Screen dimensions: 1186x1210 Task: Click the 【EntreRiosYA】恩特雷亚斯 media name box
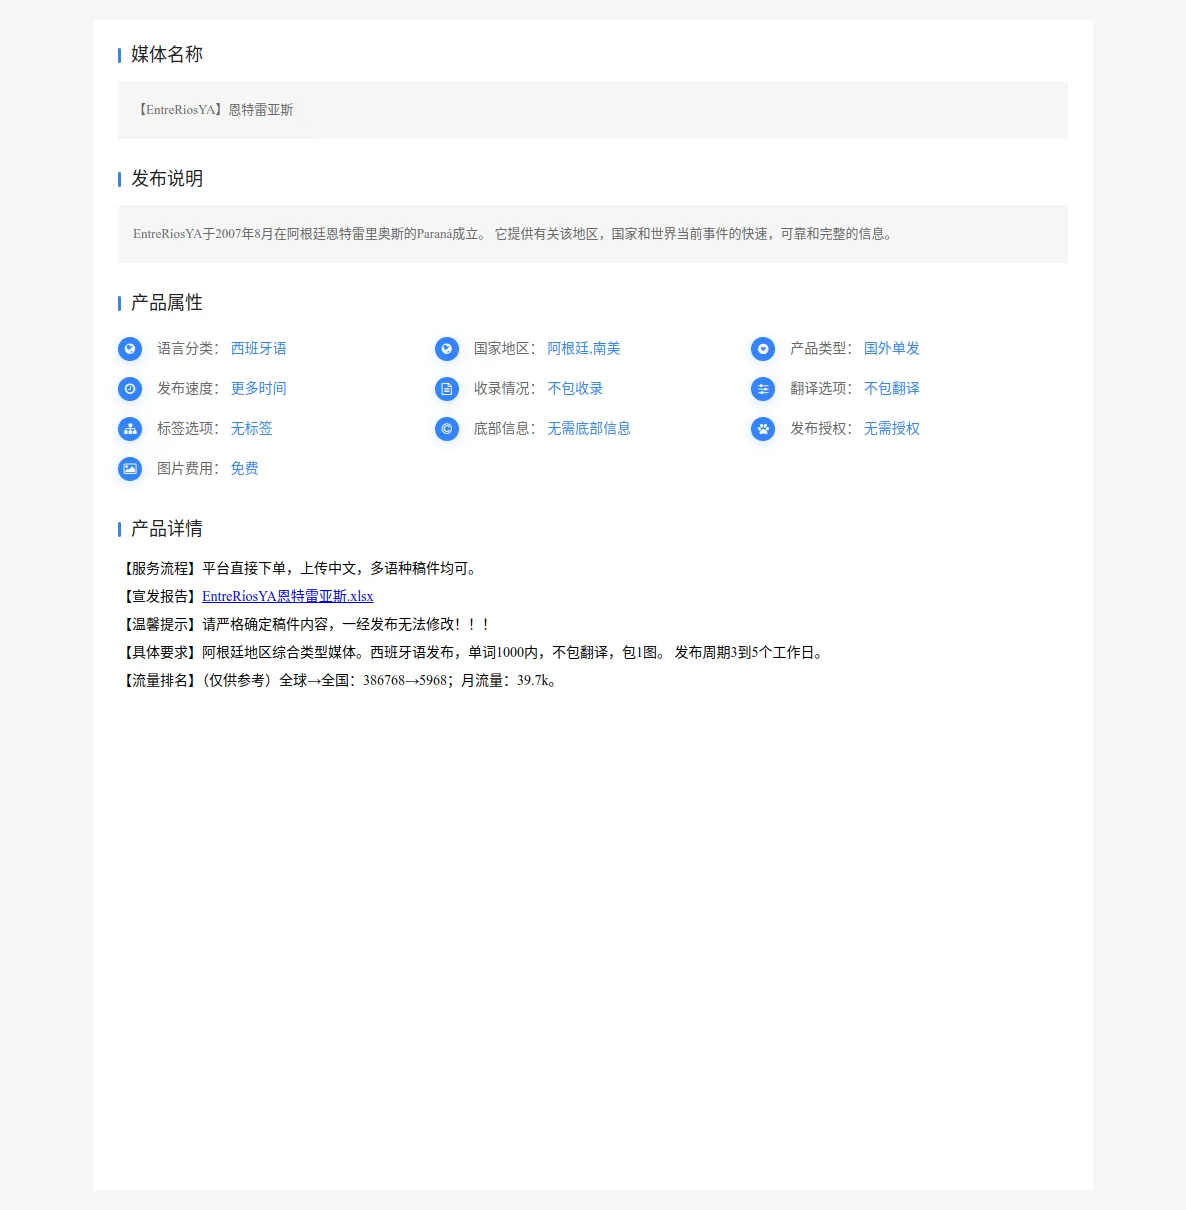pyautogui.click(x=593, y=110)
